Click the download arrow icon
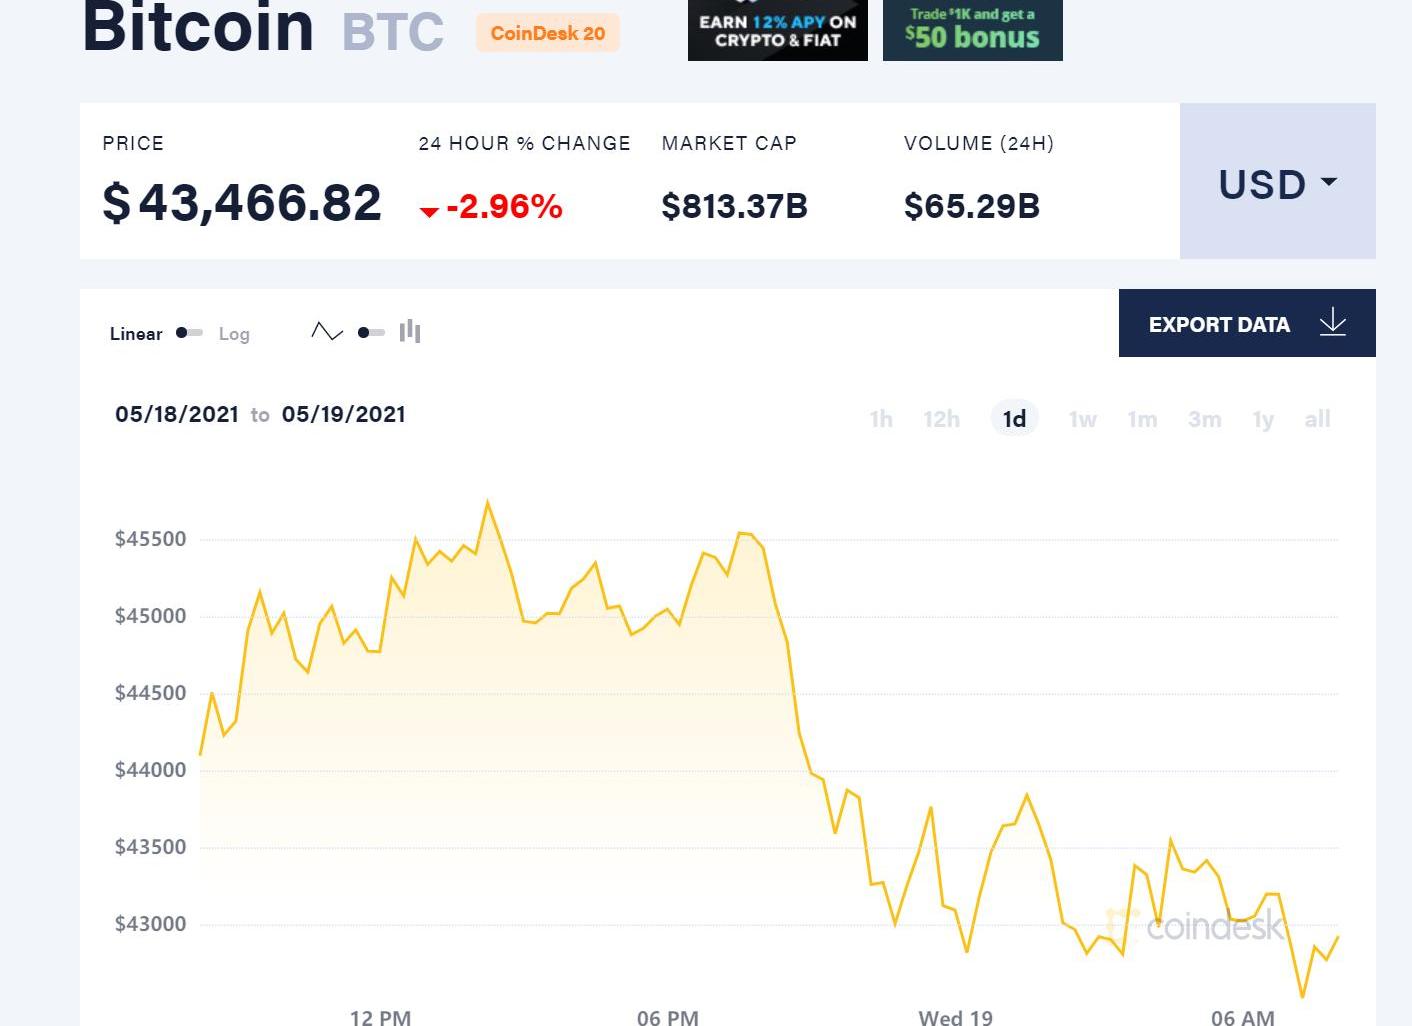Image resolution: width=1412 pixels, height=1026 pixels. [1333, 323]
